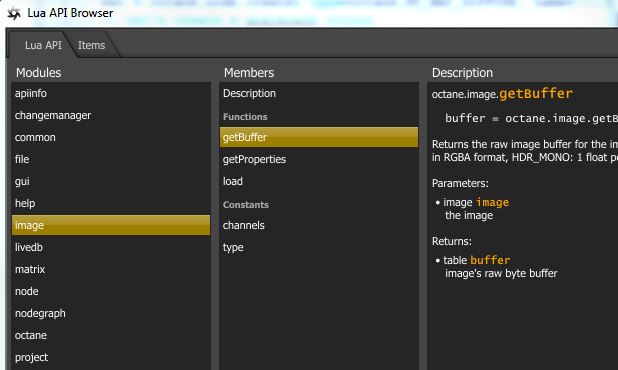
Task: Select the matrix module
Action: [x=111, y=270]
